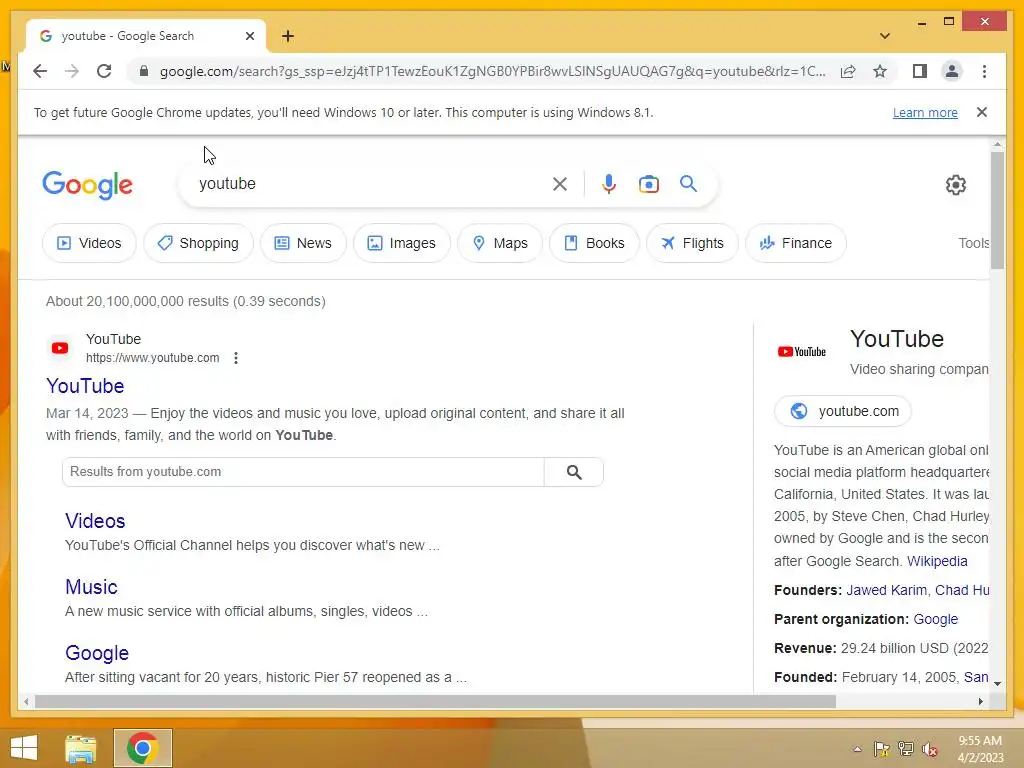Click the YouTube favicon in first result

pos(60,348)
